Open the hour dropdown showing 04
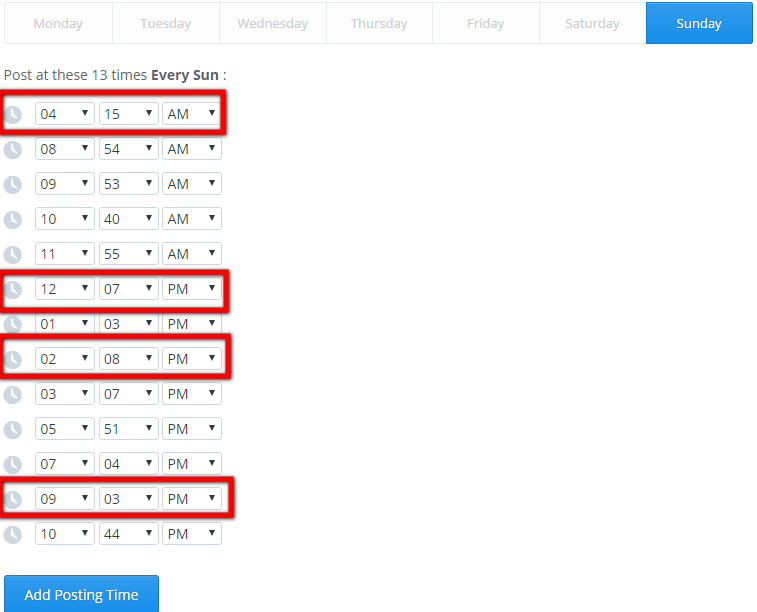 64,114
